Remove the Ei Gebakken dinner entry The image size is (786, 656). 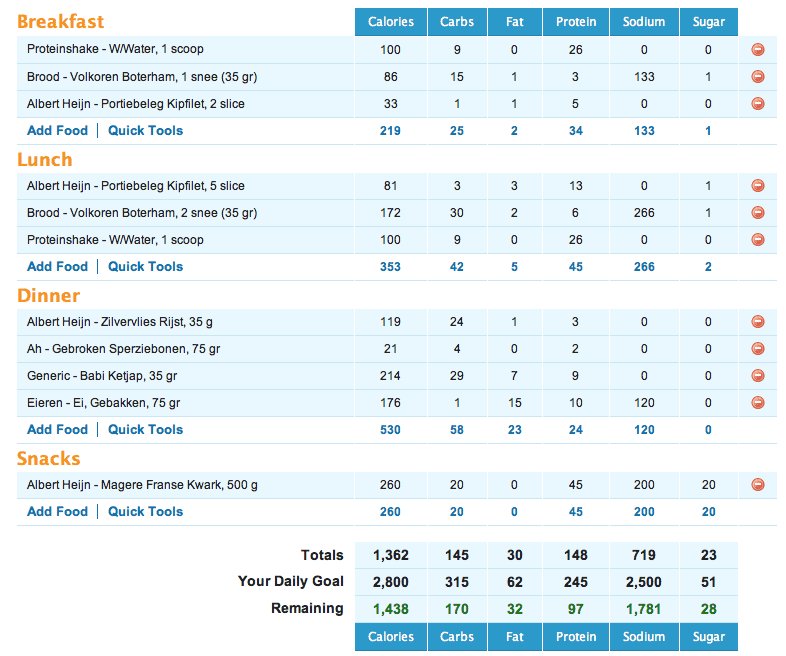click(x=757, y=403)
